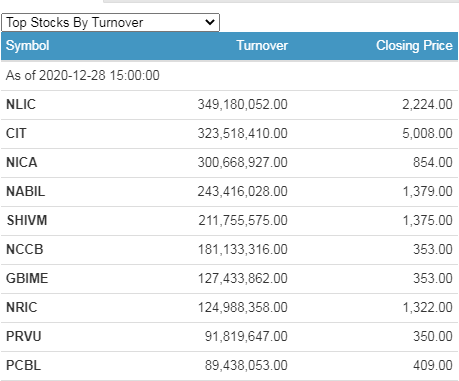Click the Closing Price column header
Screen dimensions: 459x381
tap(414, 46)
